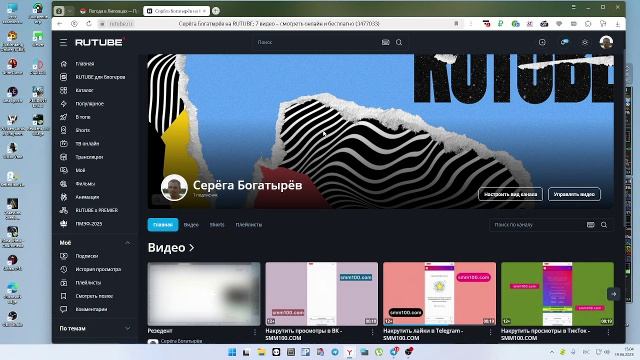Image resolution: width=640 pixels, height=360 pixels.
Task: Click Управлять видео button
Action: pyautogui.click(x=574, y=194)
